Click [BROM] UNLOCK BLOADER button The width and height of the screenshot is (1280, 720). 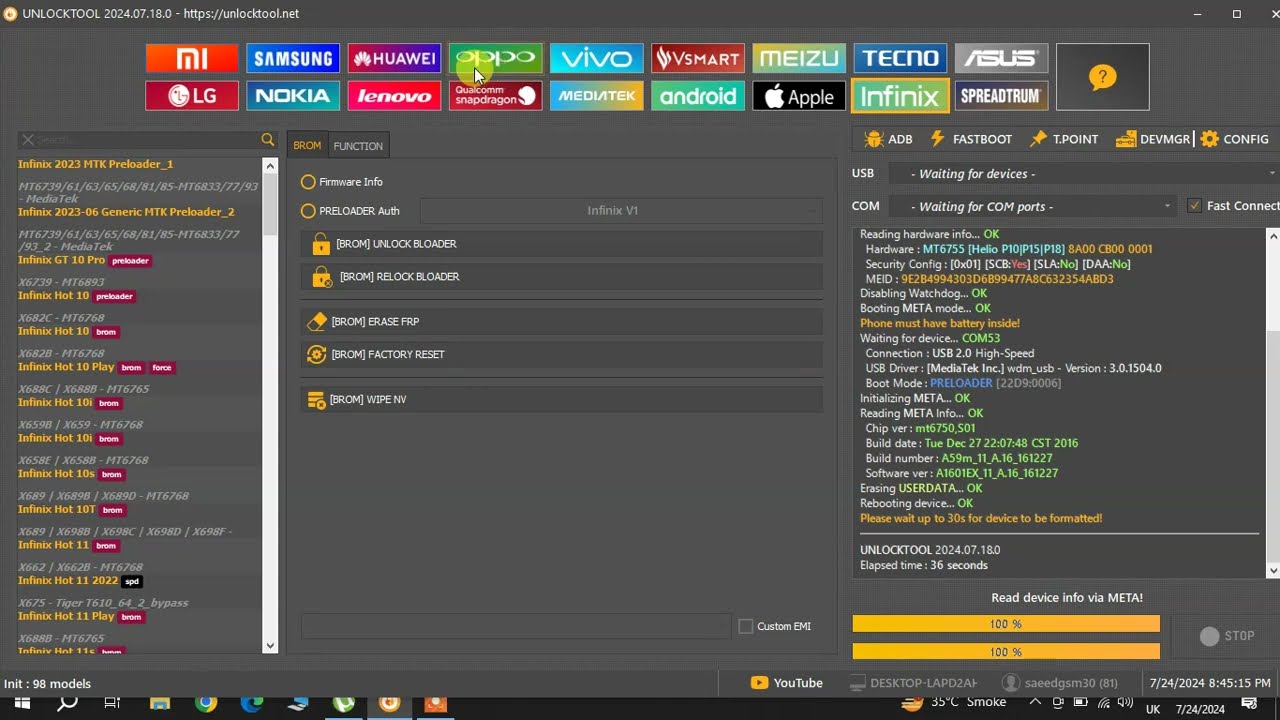click(561, 244)
